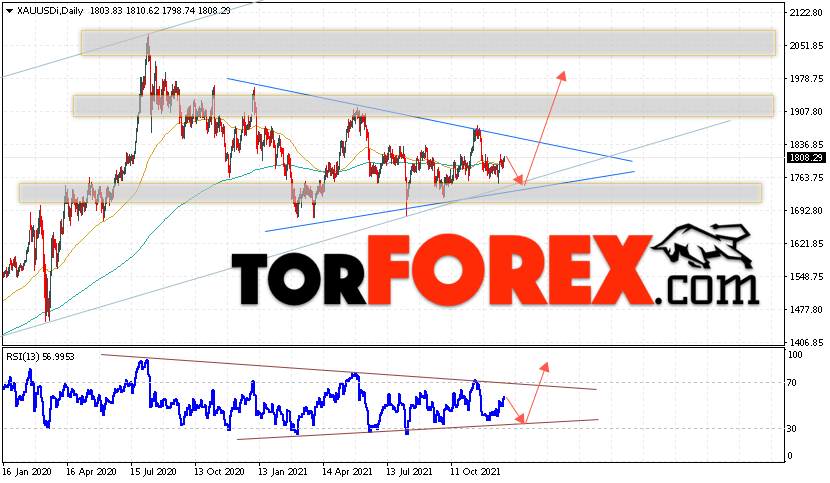Click the 14 Apr 2021 date label
The height and width of the screenshot is (483, 830).
pyautogui.click(x=347, y=472)
